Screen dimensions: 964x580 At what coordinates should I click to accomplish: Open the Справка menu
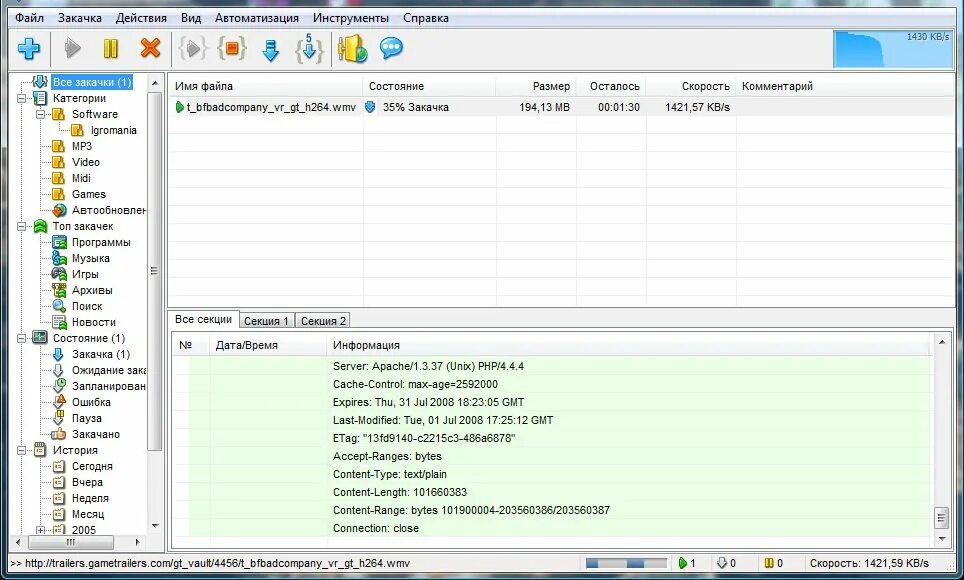(x=426, y=18)
